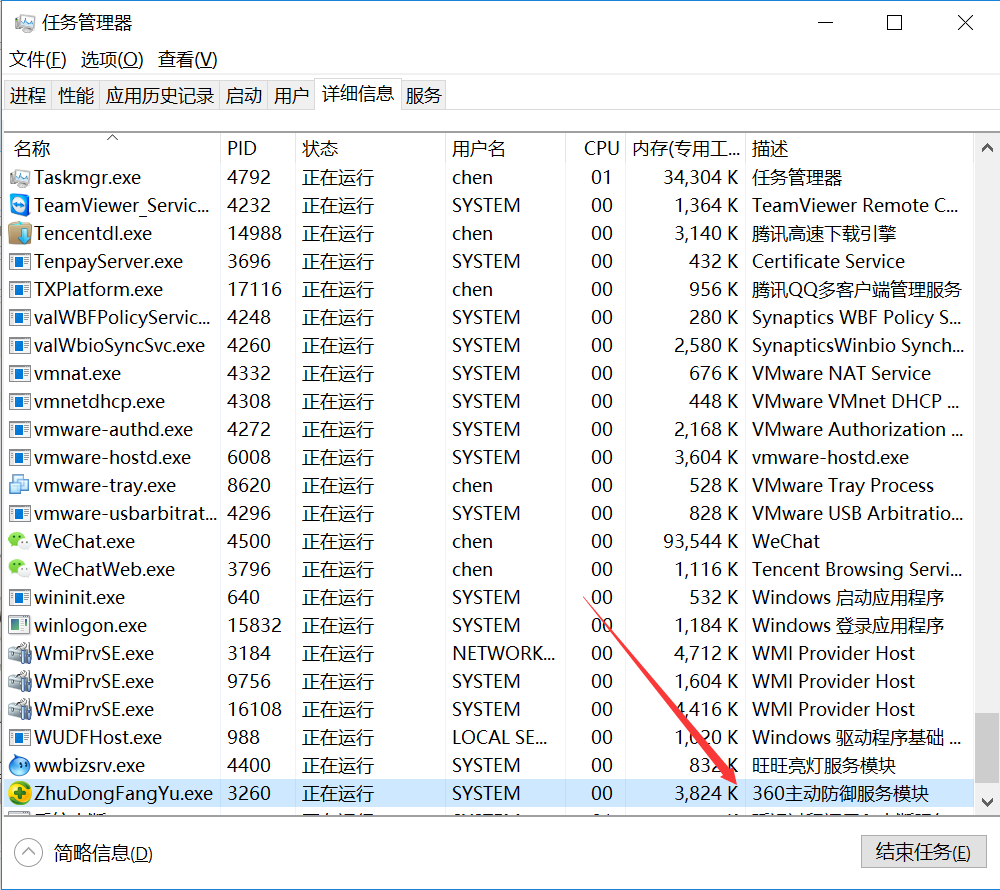Select the ZhuDongFangYu.exe process name
The width and height of the screenshot is (1000, 890).
[123, 793]
